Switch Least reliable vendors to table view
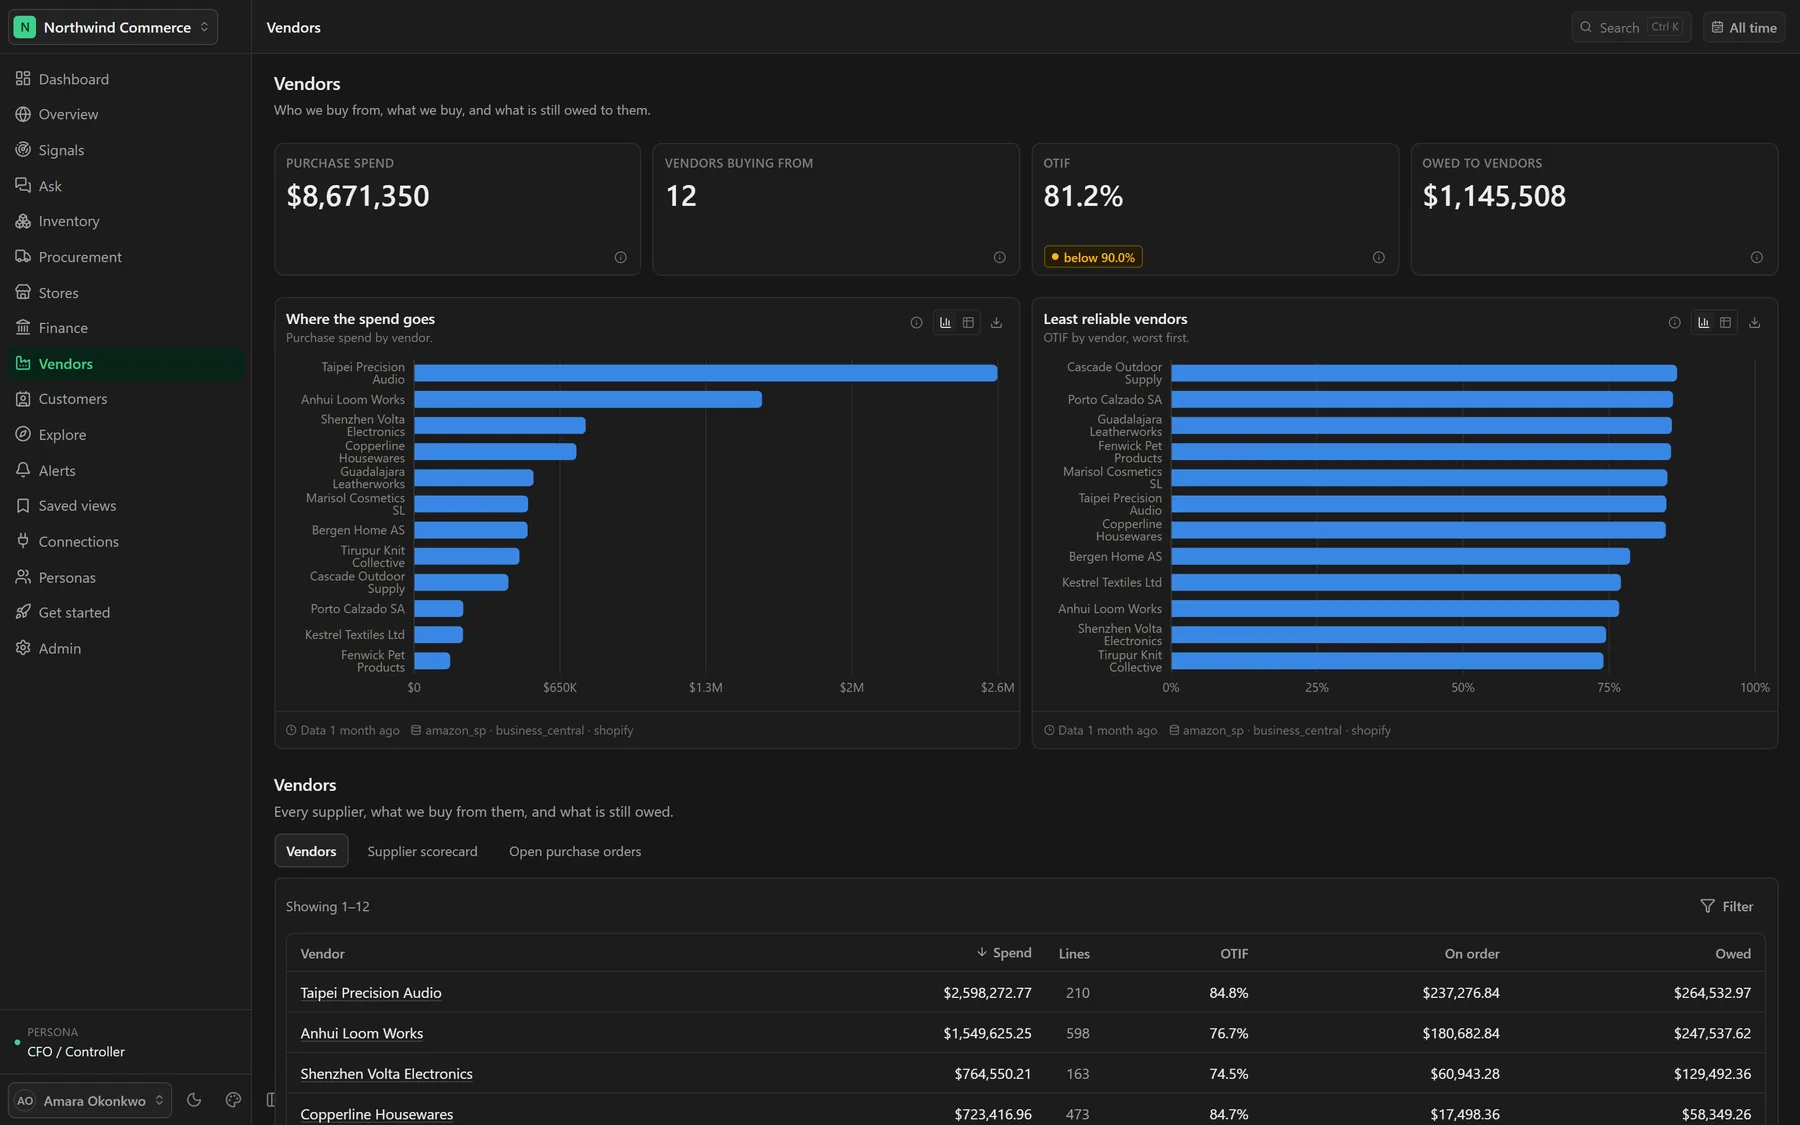 [1726, 323]
